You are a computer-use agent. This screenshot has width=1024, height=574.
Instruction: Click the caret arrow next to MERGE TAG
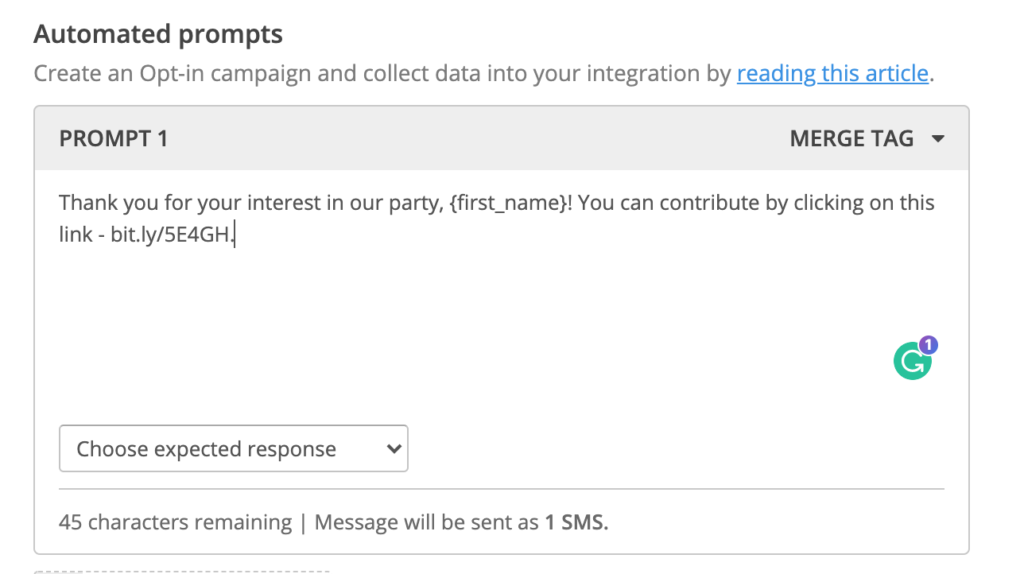(x=938, y=138)
